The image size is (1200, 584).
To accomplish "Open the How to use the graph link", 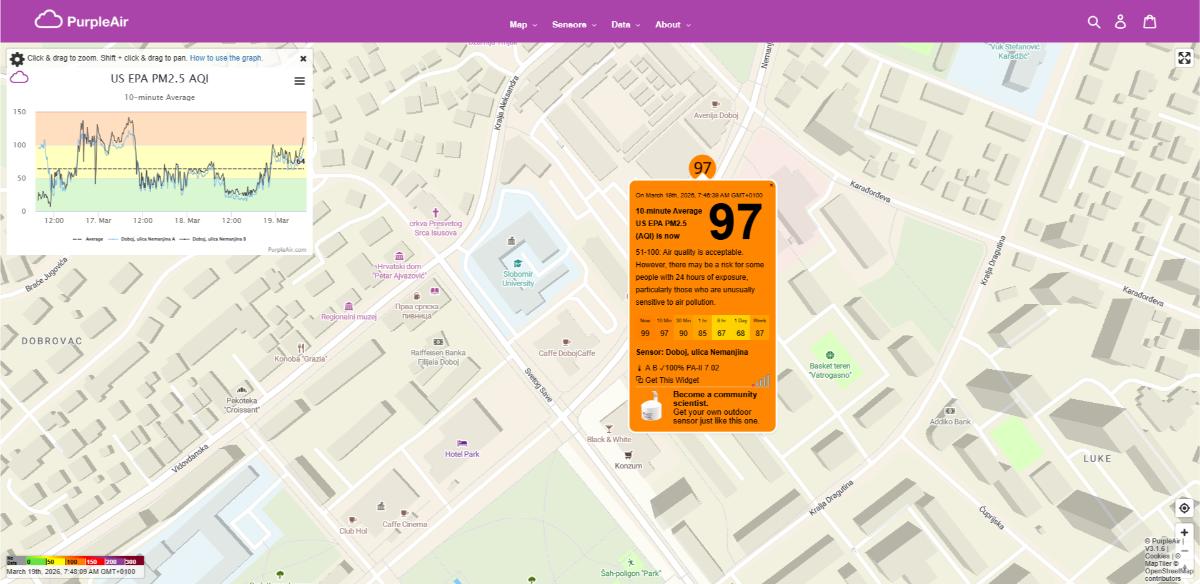I will point(226,58).
